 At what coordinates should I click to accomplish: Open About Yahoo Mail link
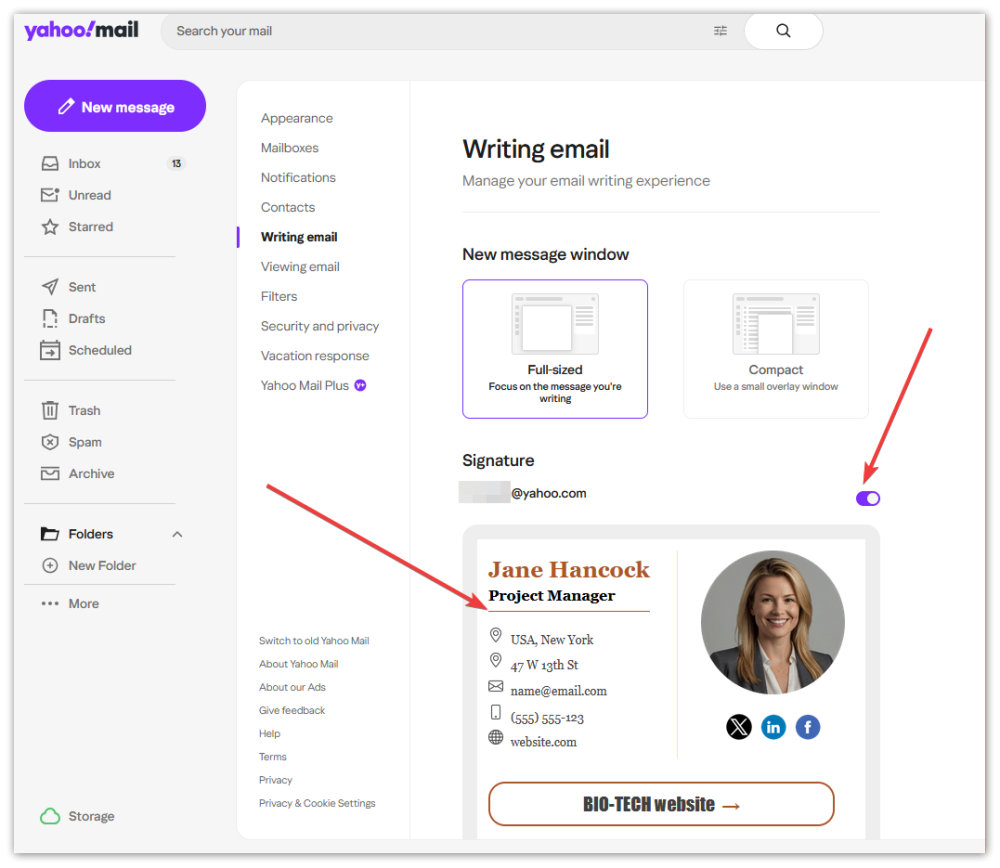(298, 664)
